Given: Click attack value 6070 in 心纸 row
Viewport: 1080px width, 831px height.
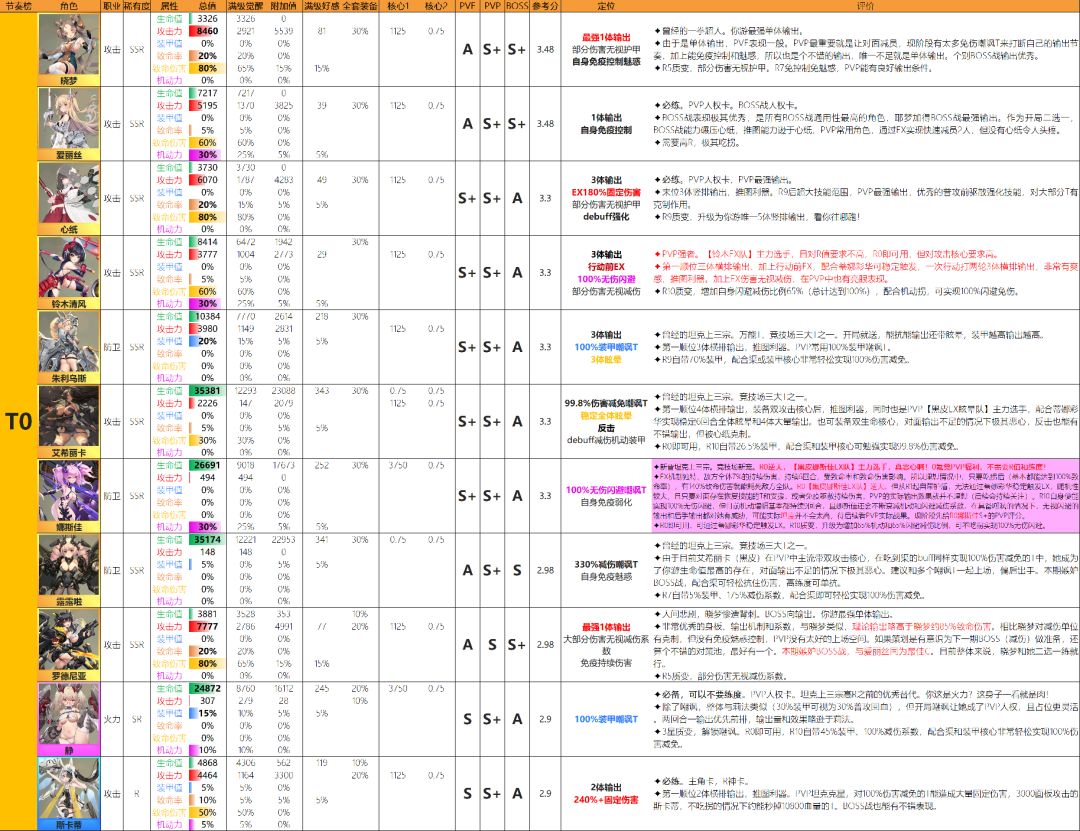Looking at the screenshot, I should pyautogui.click(x=207, y=180).
